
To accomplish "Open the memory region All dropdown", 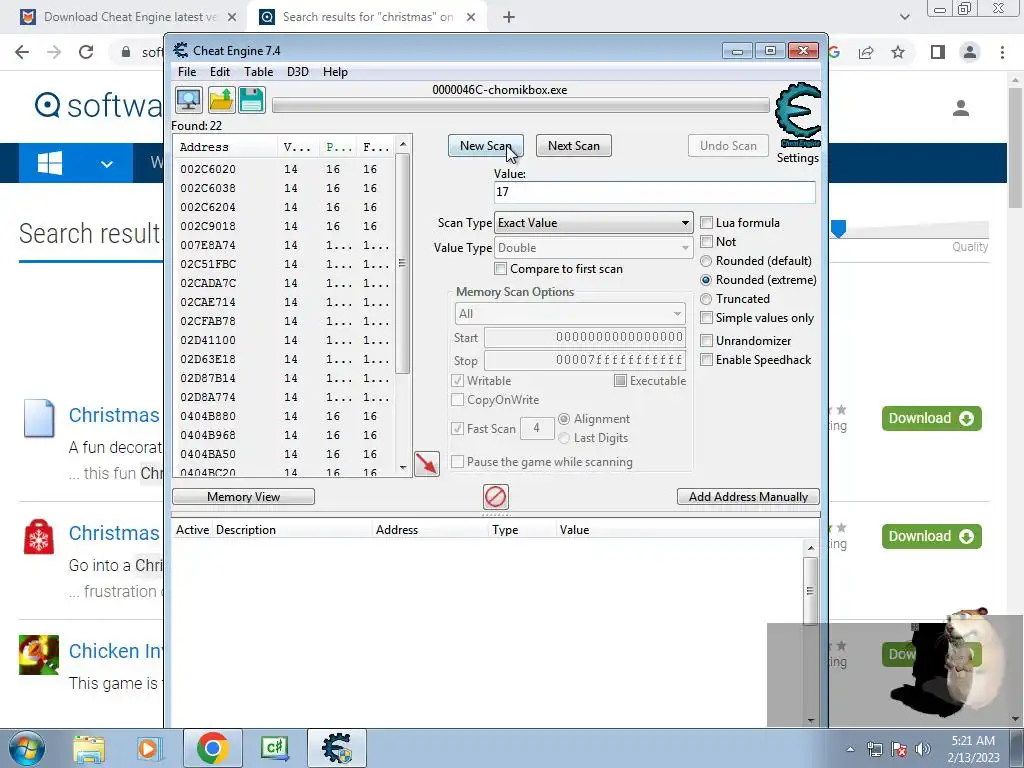I will pos(570,314).
